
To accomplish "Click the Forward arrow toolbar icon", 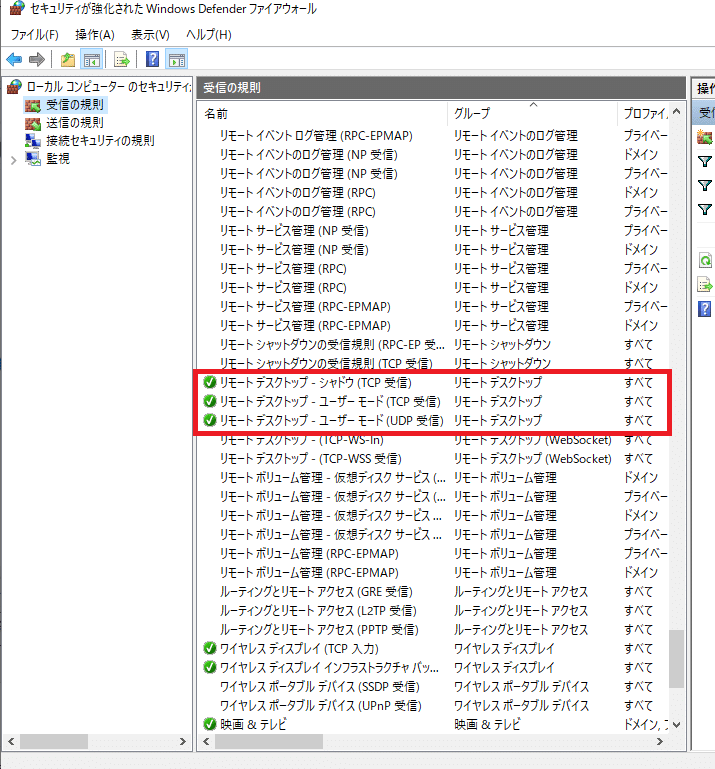I will 37,60.
